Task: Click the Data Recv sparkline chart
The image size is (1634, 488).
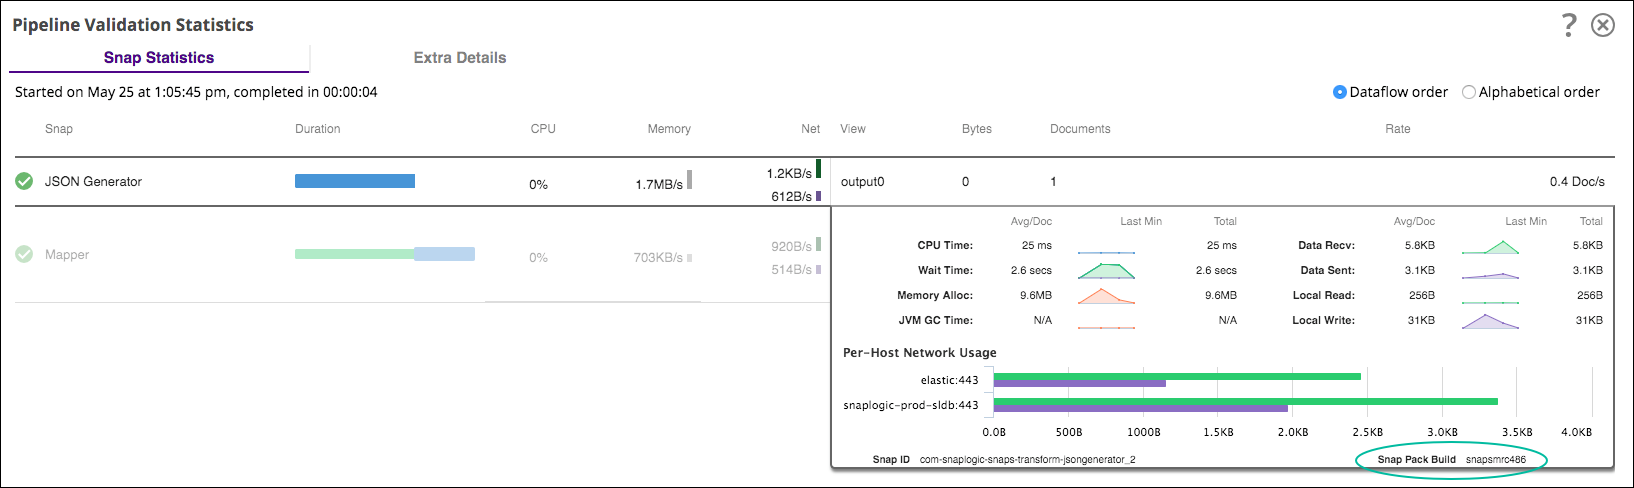Action: pos(1490,246)
